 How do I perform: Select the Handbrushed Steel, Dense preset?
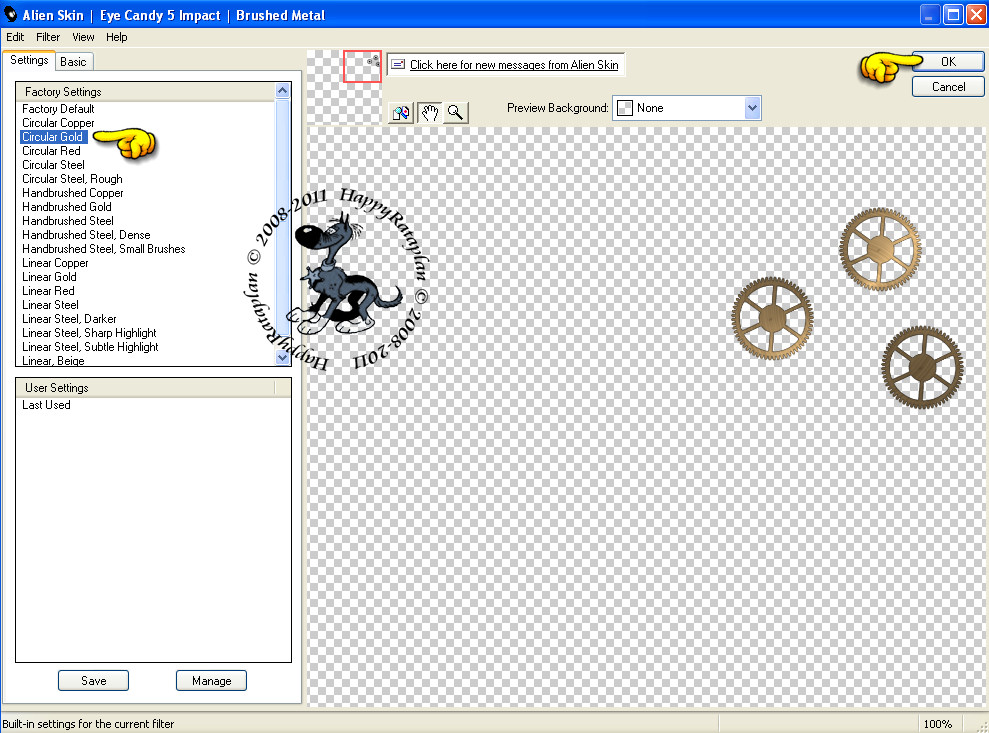coord(86,235)
